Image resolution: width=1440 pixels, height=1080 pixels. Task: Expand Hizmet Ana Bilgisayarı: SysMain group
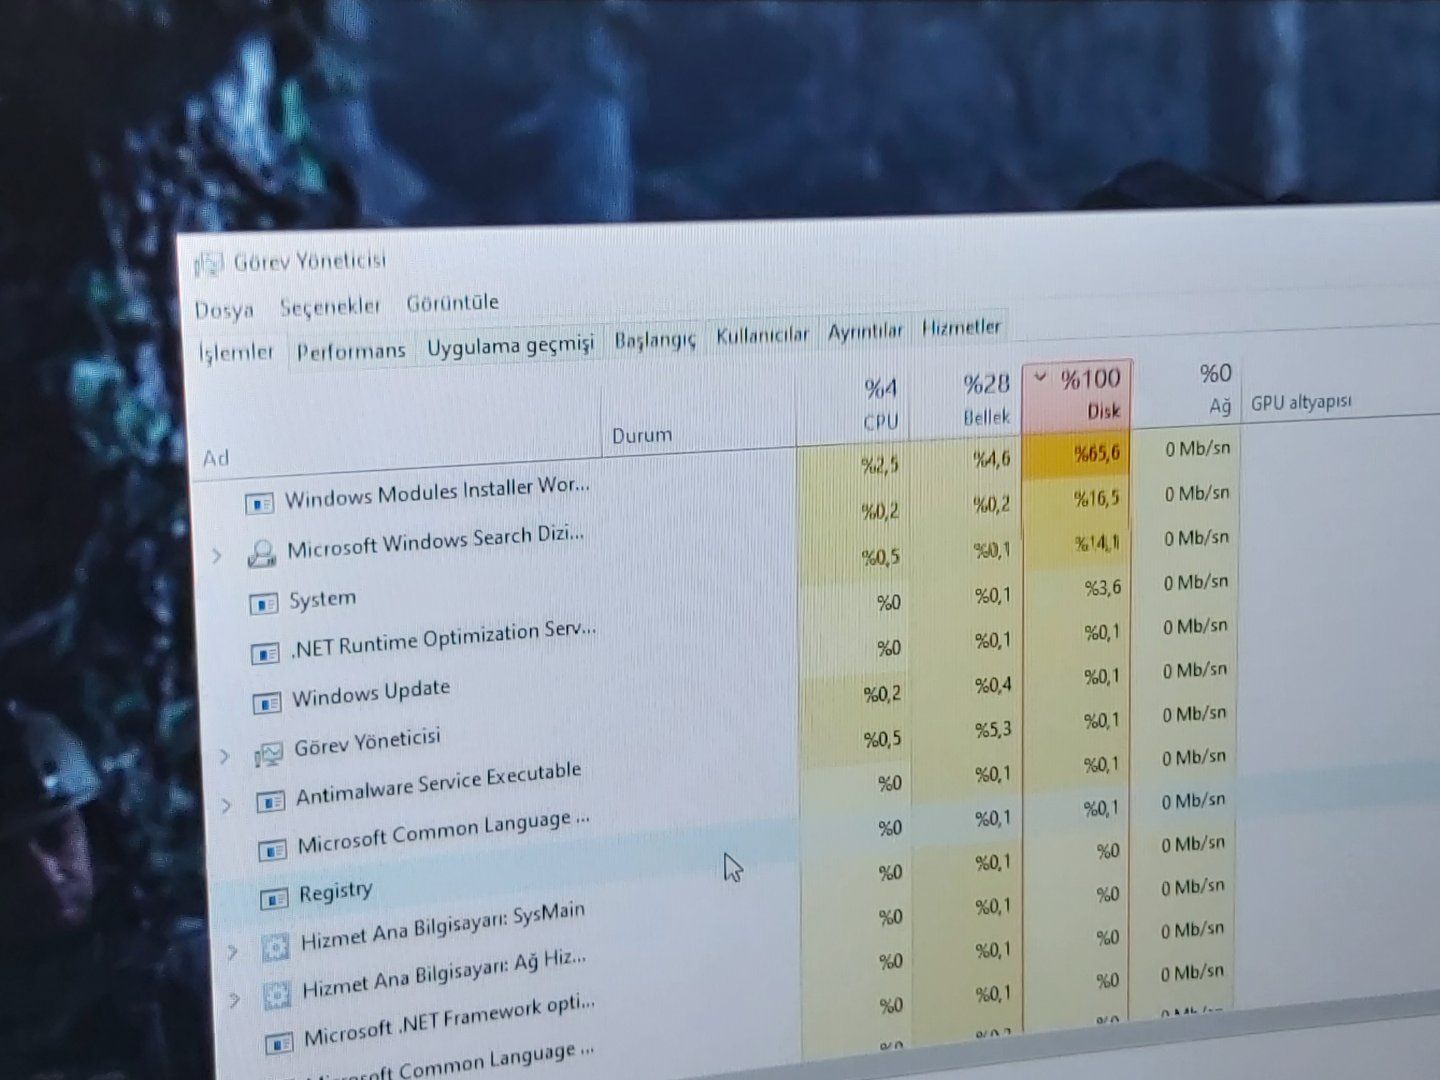click(x=232, y=951)
